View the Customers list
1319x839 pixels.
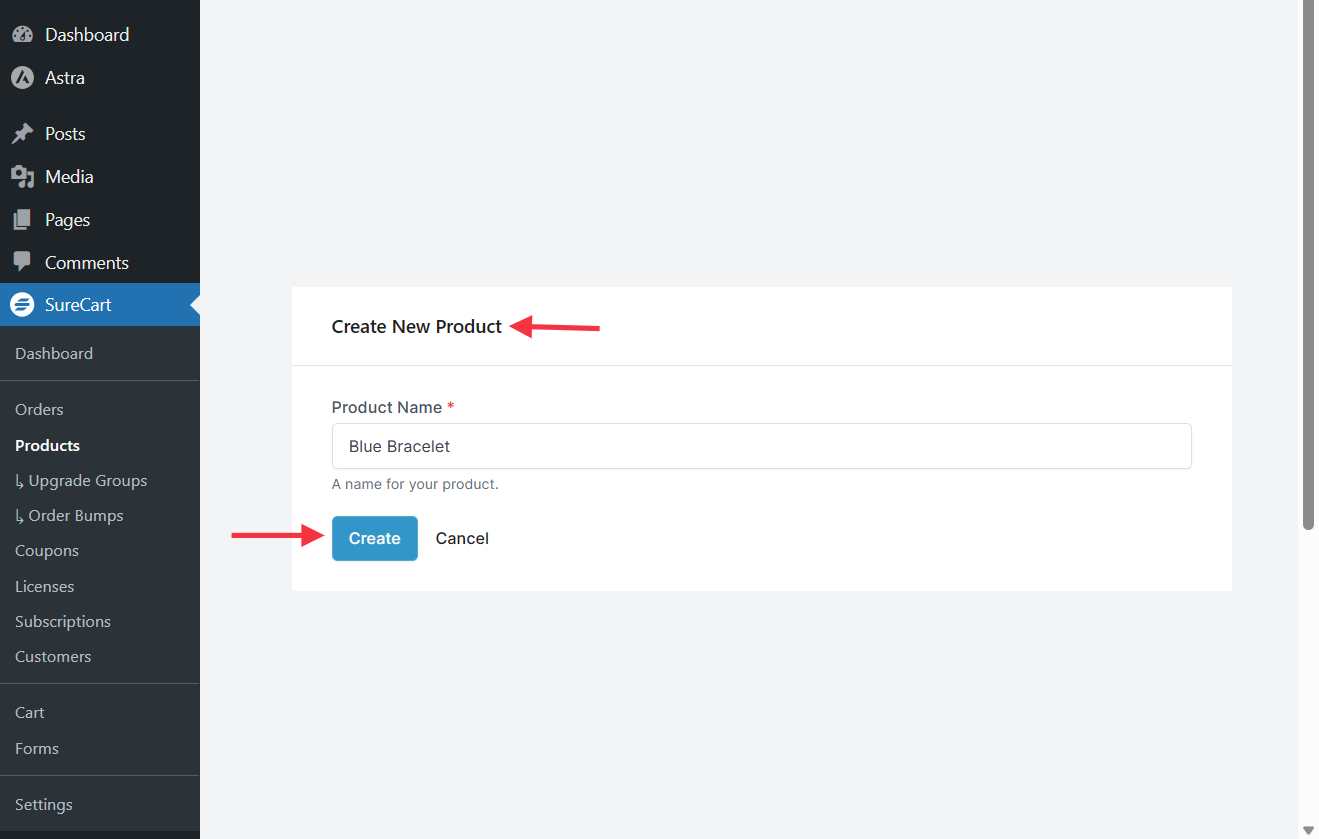[53, 657]
